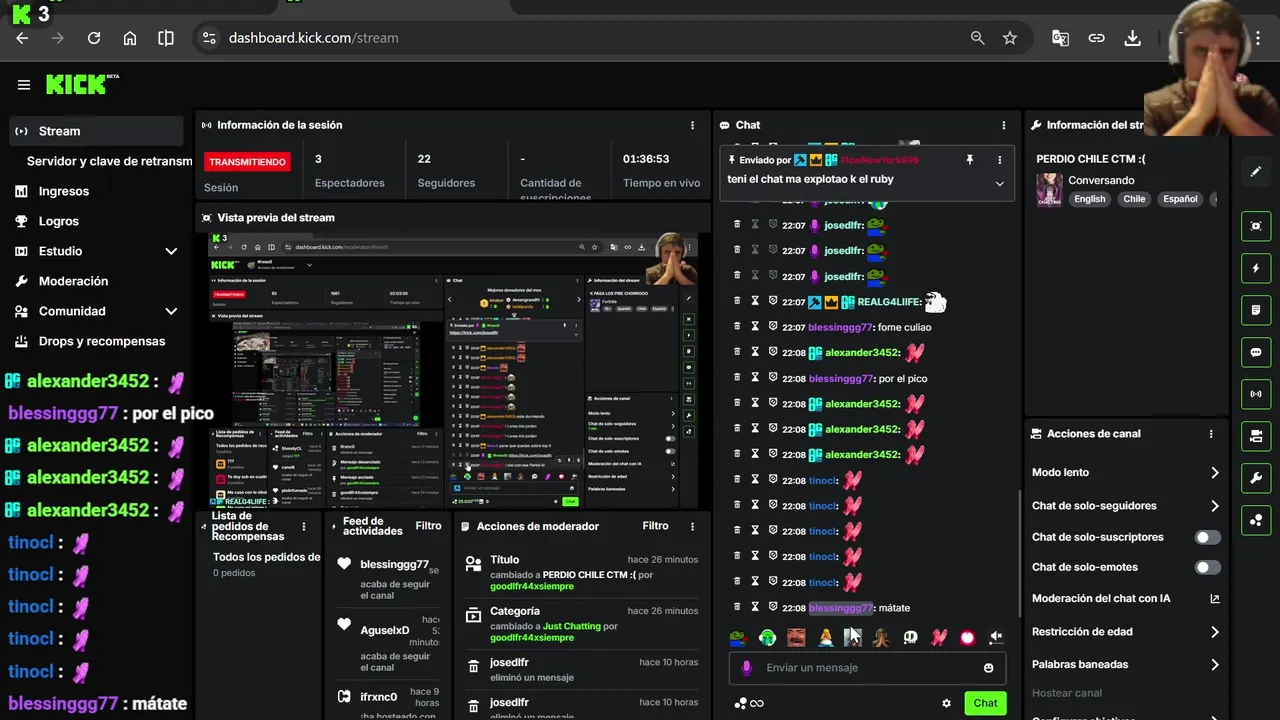Click the clip capture icon in right rail

[1256, 226]
